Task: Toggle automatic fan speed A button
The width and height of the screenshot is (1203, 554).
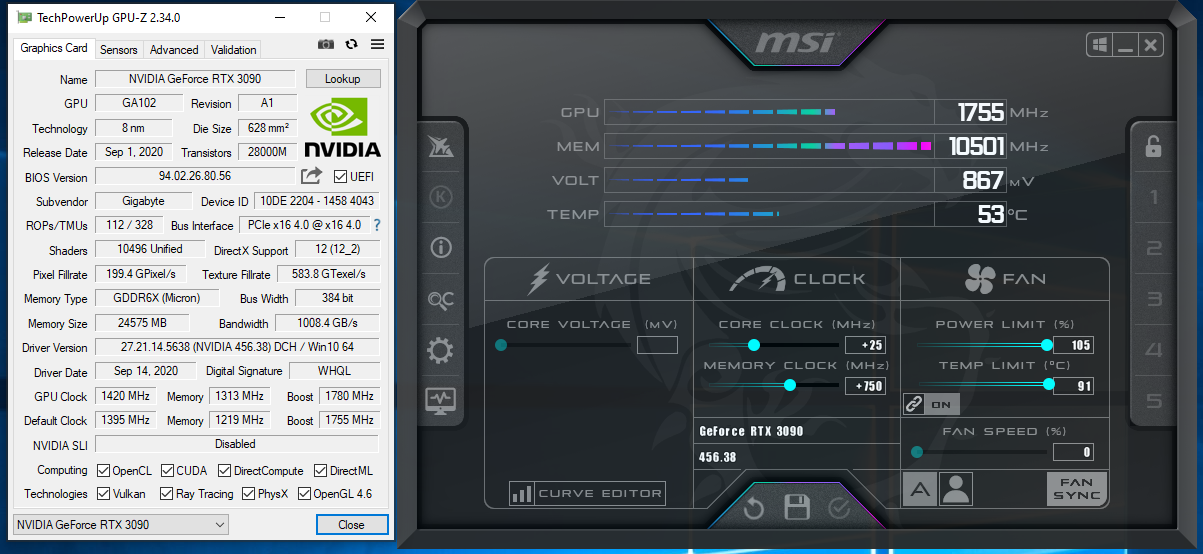Action: point(920,489)
